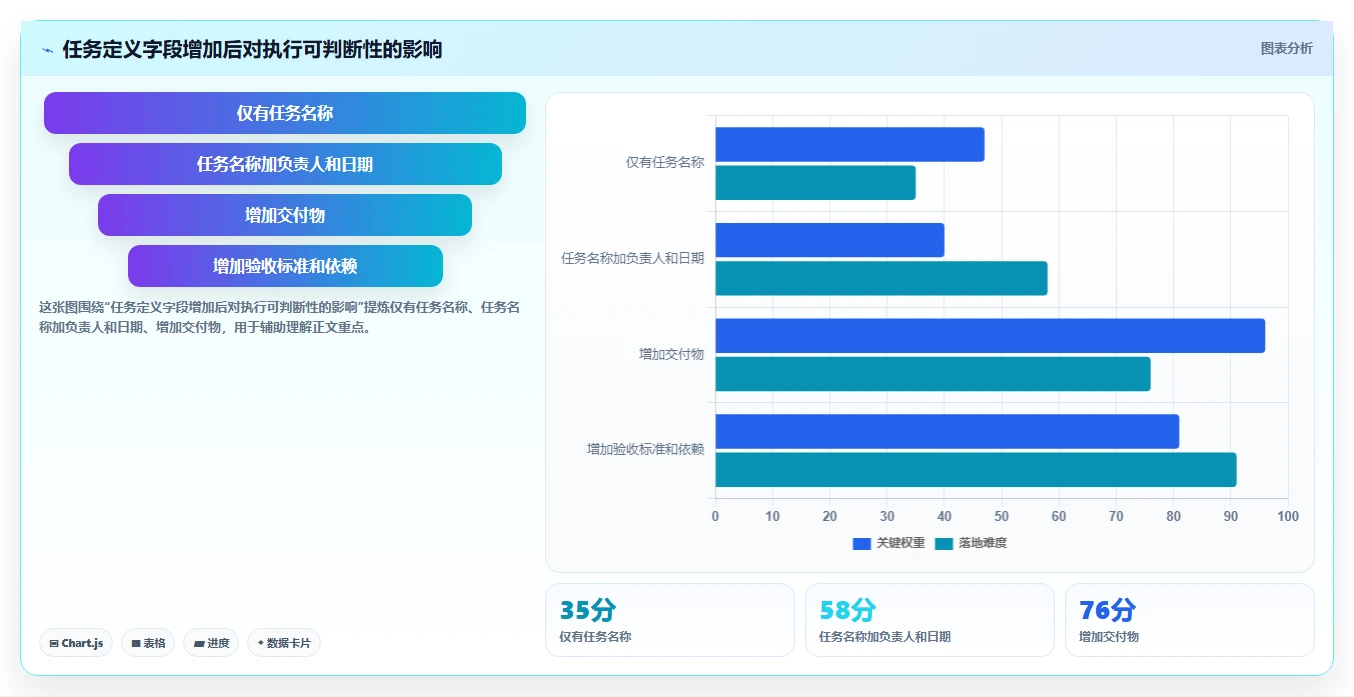This screenshot has width=1354, height=697.
Task: Click the blue bar for 仅有任务名称
Action: click(850, 144)
